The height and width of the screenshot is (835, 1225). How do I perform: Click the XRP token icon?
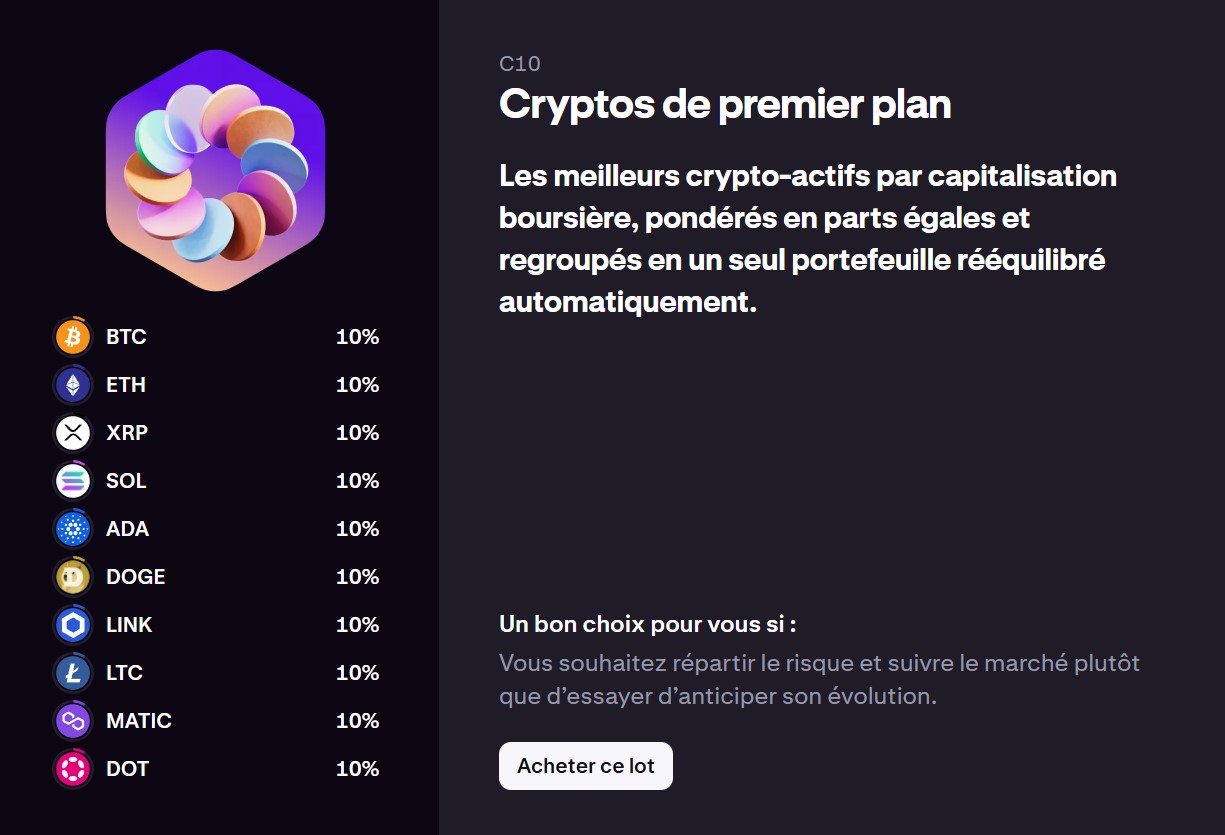pos(71,433)
